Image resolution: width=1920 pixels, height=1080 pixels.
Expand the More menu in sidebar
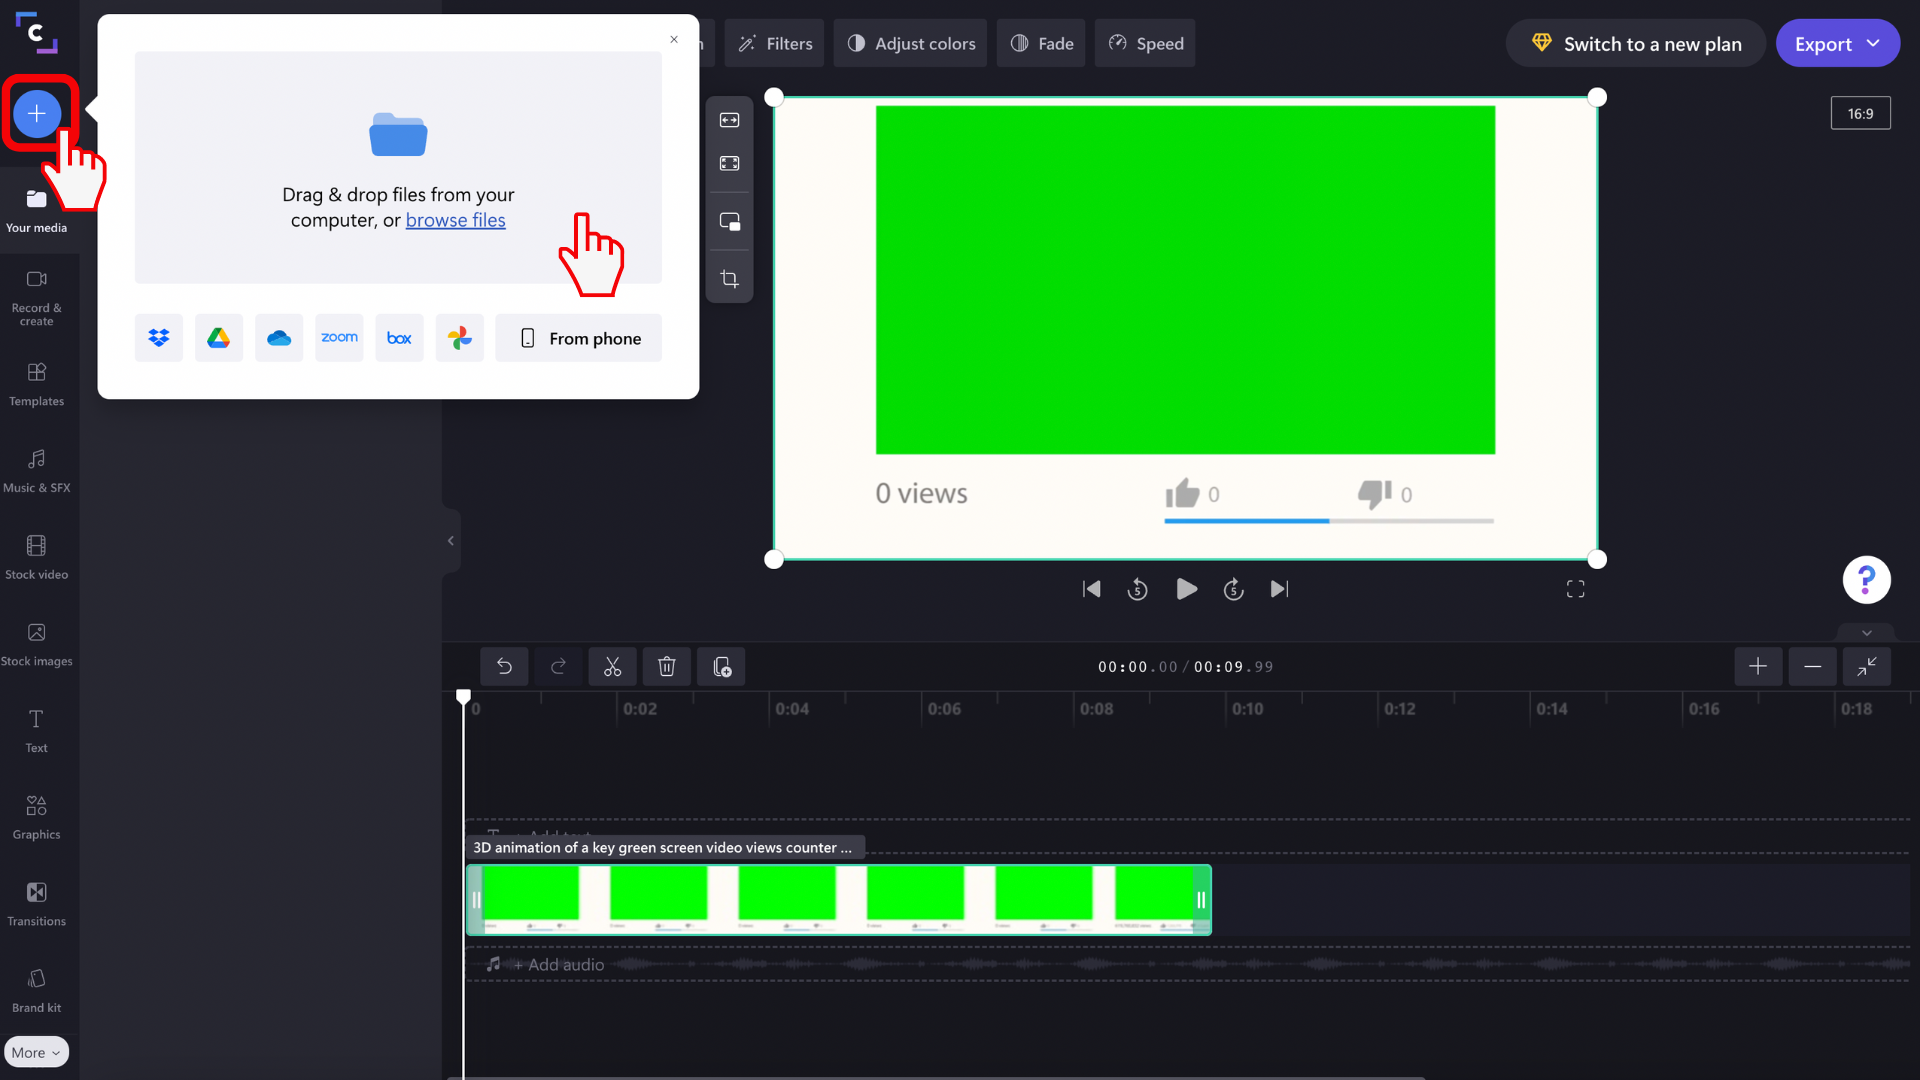tap(36, 1051)
